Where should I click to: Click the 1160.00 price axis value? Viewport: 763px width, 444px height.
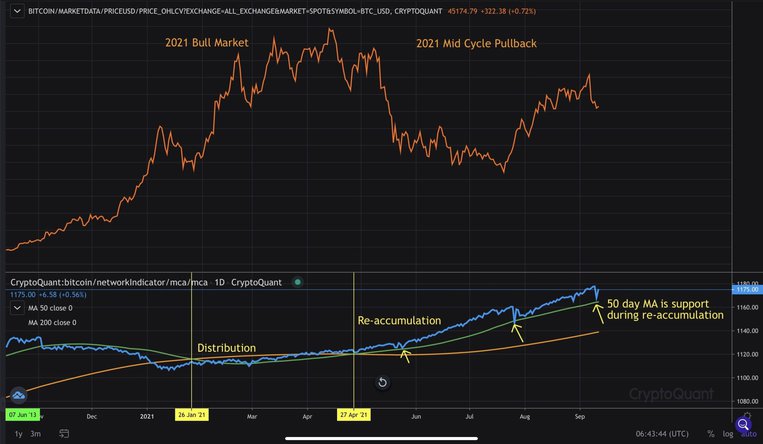click(x=747, y=307)
